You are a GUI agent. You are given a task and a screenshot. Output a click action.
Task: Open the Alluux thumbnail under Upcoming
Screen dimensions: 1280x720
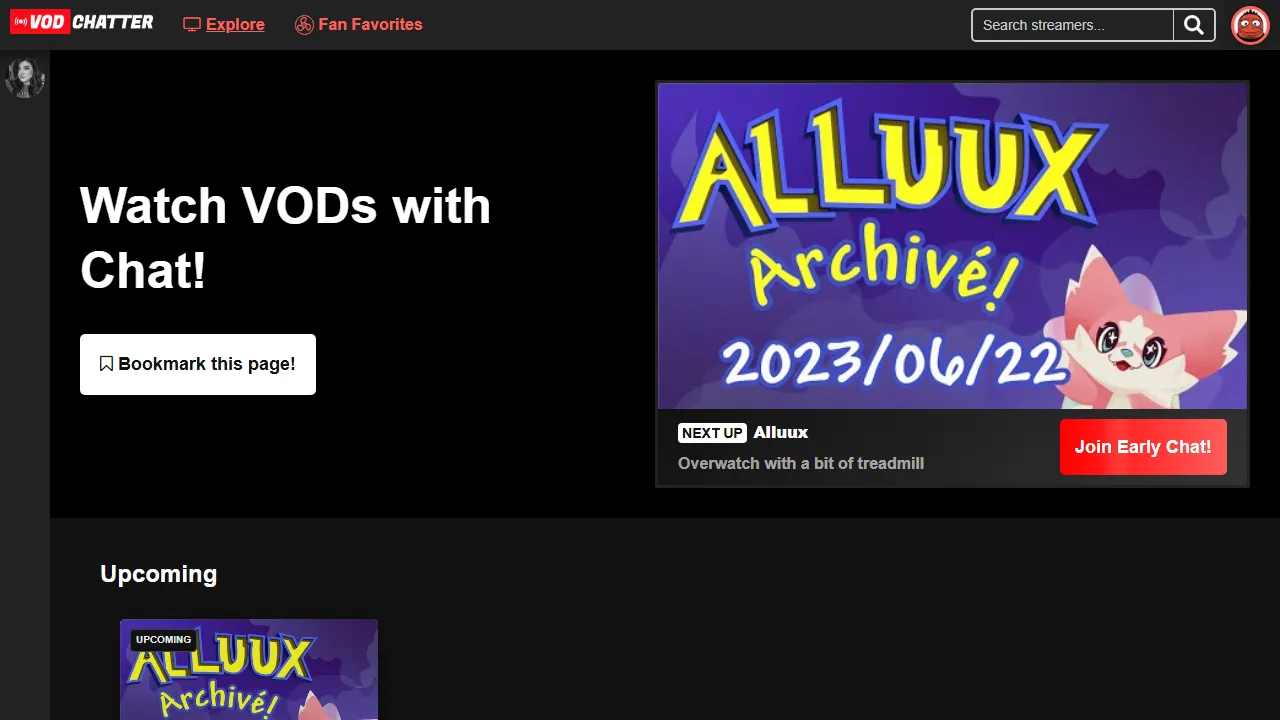coord(249,675)
